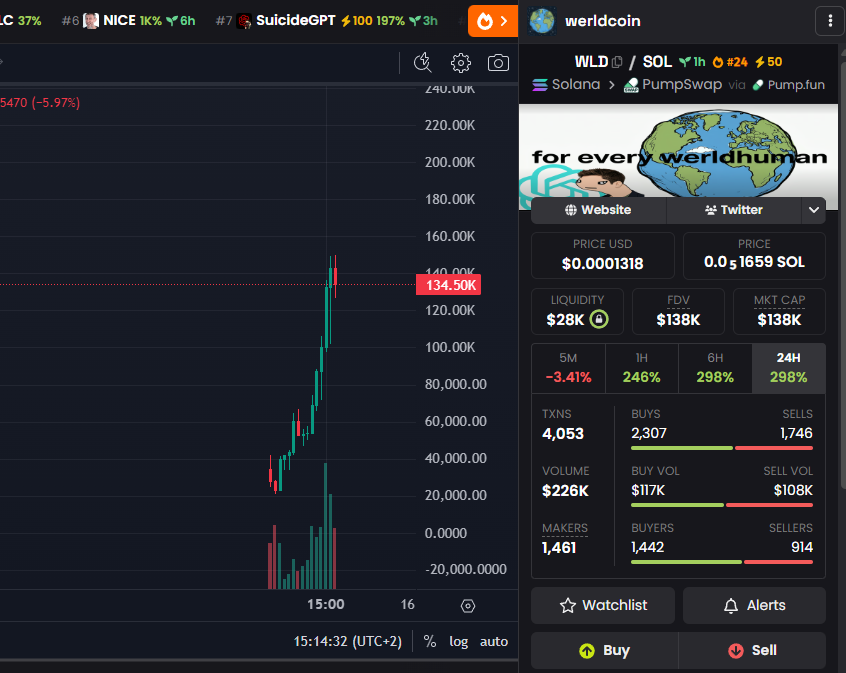Open the chart settings gear
This screenshot has width=846, height=673.
460,63
